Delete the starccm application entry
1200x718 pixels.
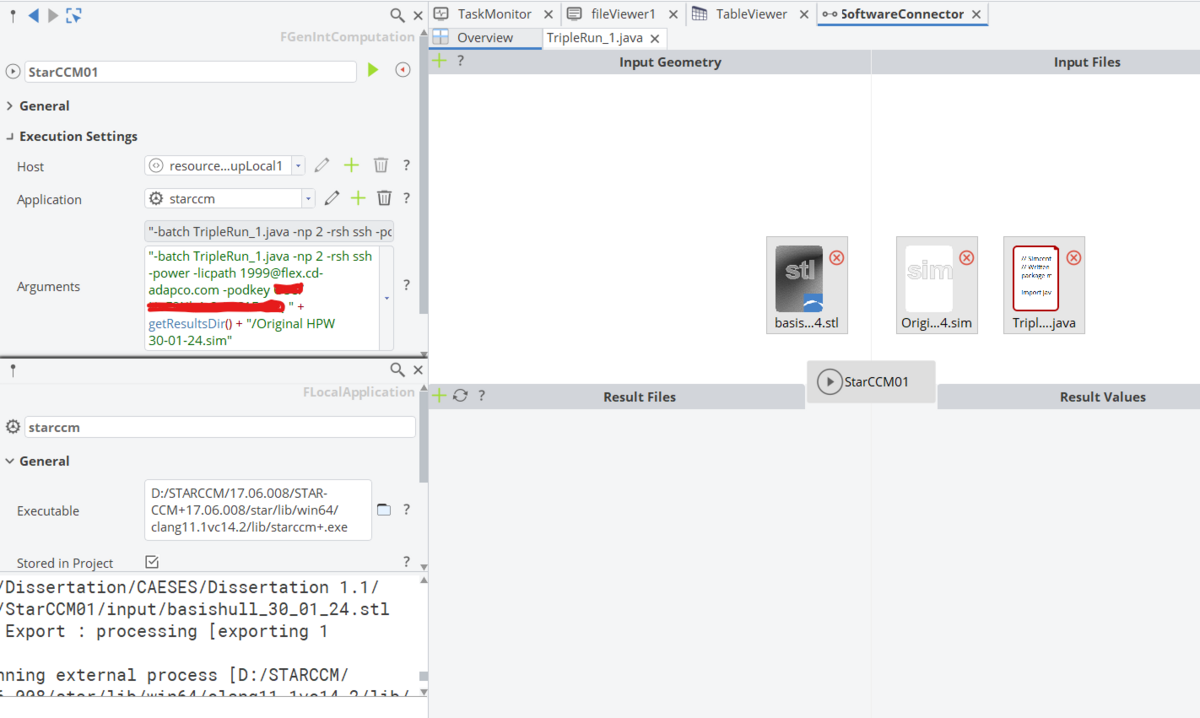point(384,198)
